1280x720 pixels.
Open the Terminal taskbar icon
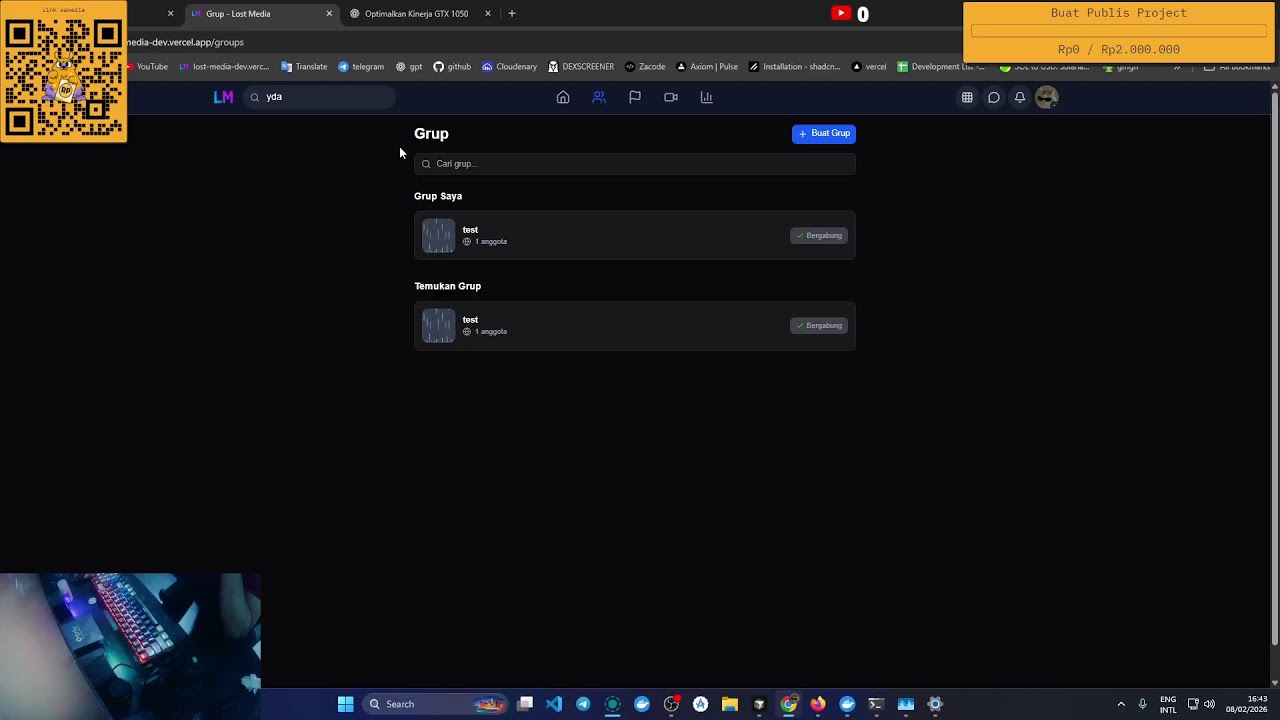(x=876, y=704)
